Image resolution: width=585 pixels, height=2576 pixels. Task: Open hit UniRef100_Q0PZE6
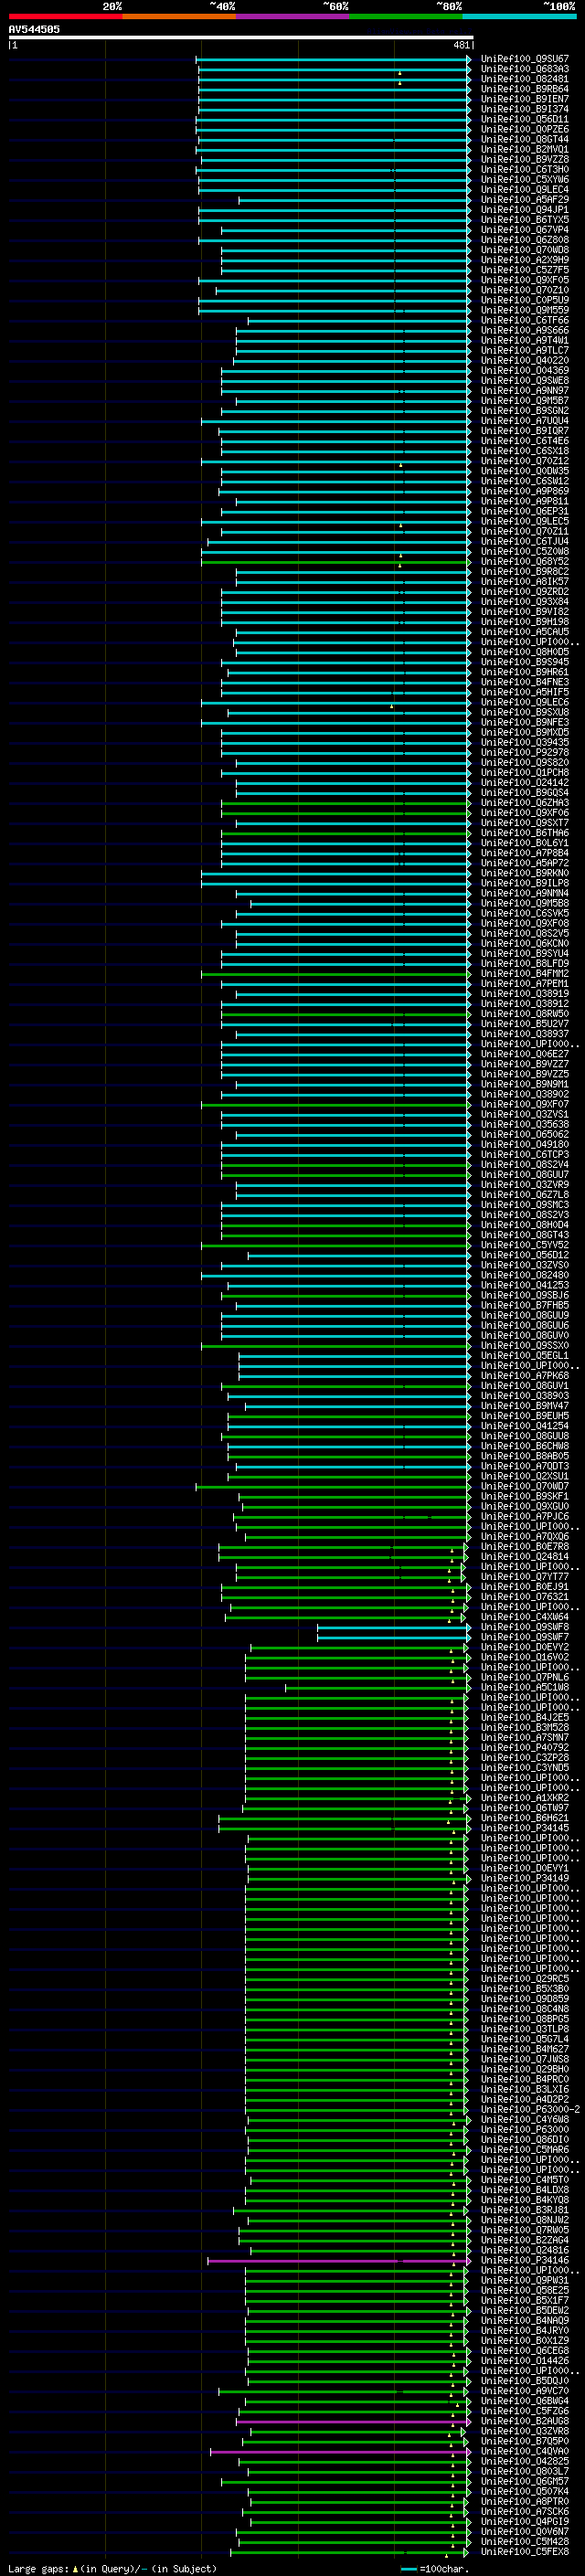[x=525, y=129]
